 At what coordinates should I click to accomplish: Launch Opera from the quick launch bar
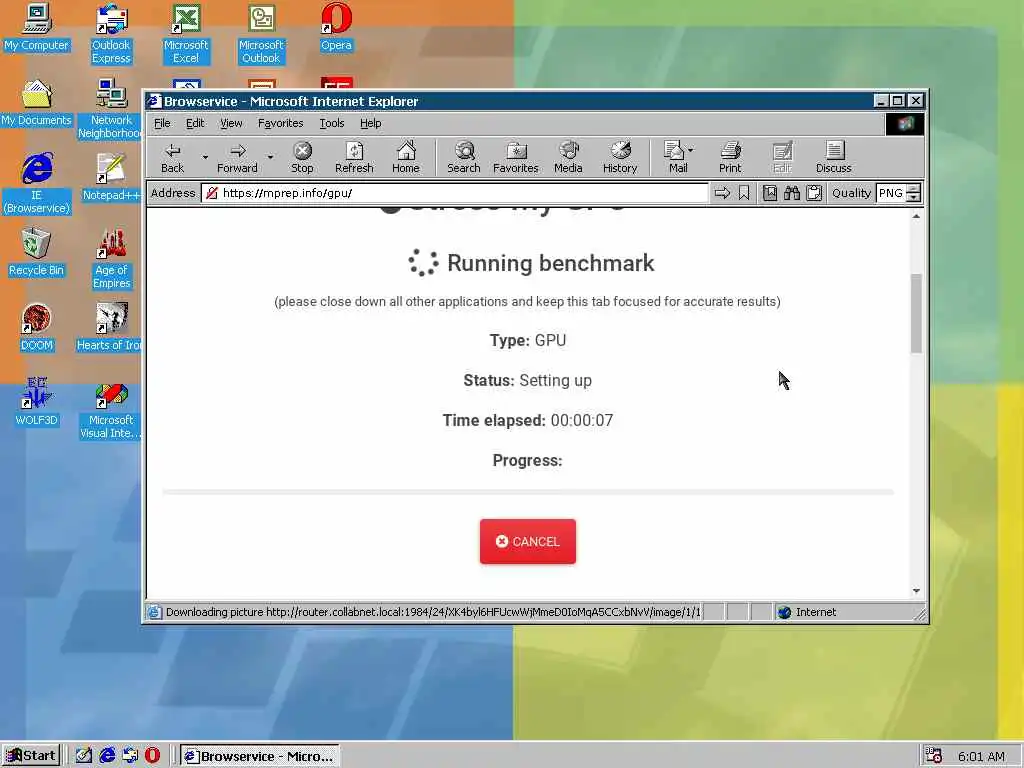coord(152,756)
